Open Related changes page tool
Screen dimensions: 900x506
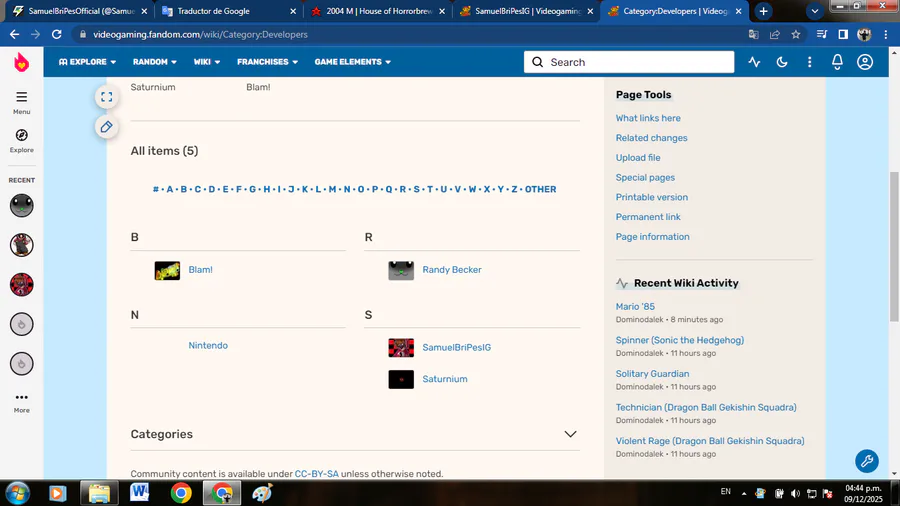651,138
